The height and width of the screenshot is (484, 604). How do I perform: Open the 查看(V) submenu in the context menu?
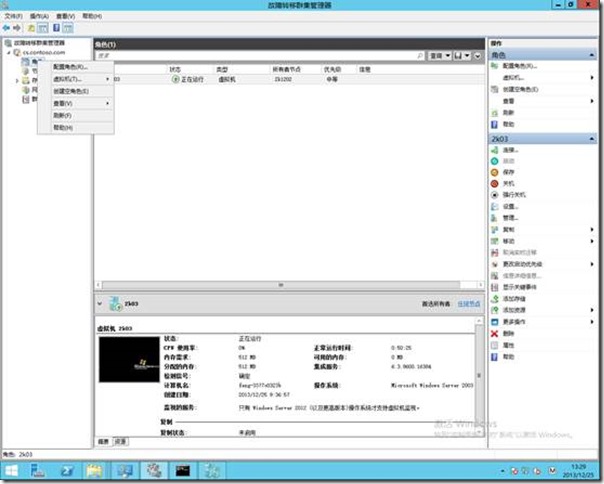(x=76, y=103)
